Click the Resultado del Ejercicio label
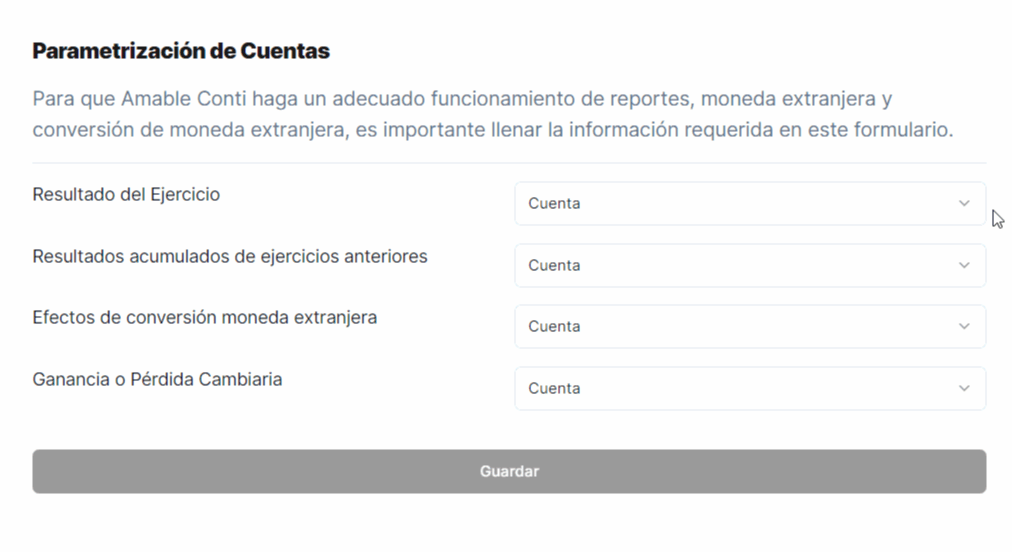1012x552 pixels. click(126, 194)
